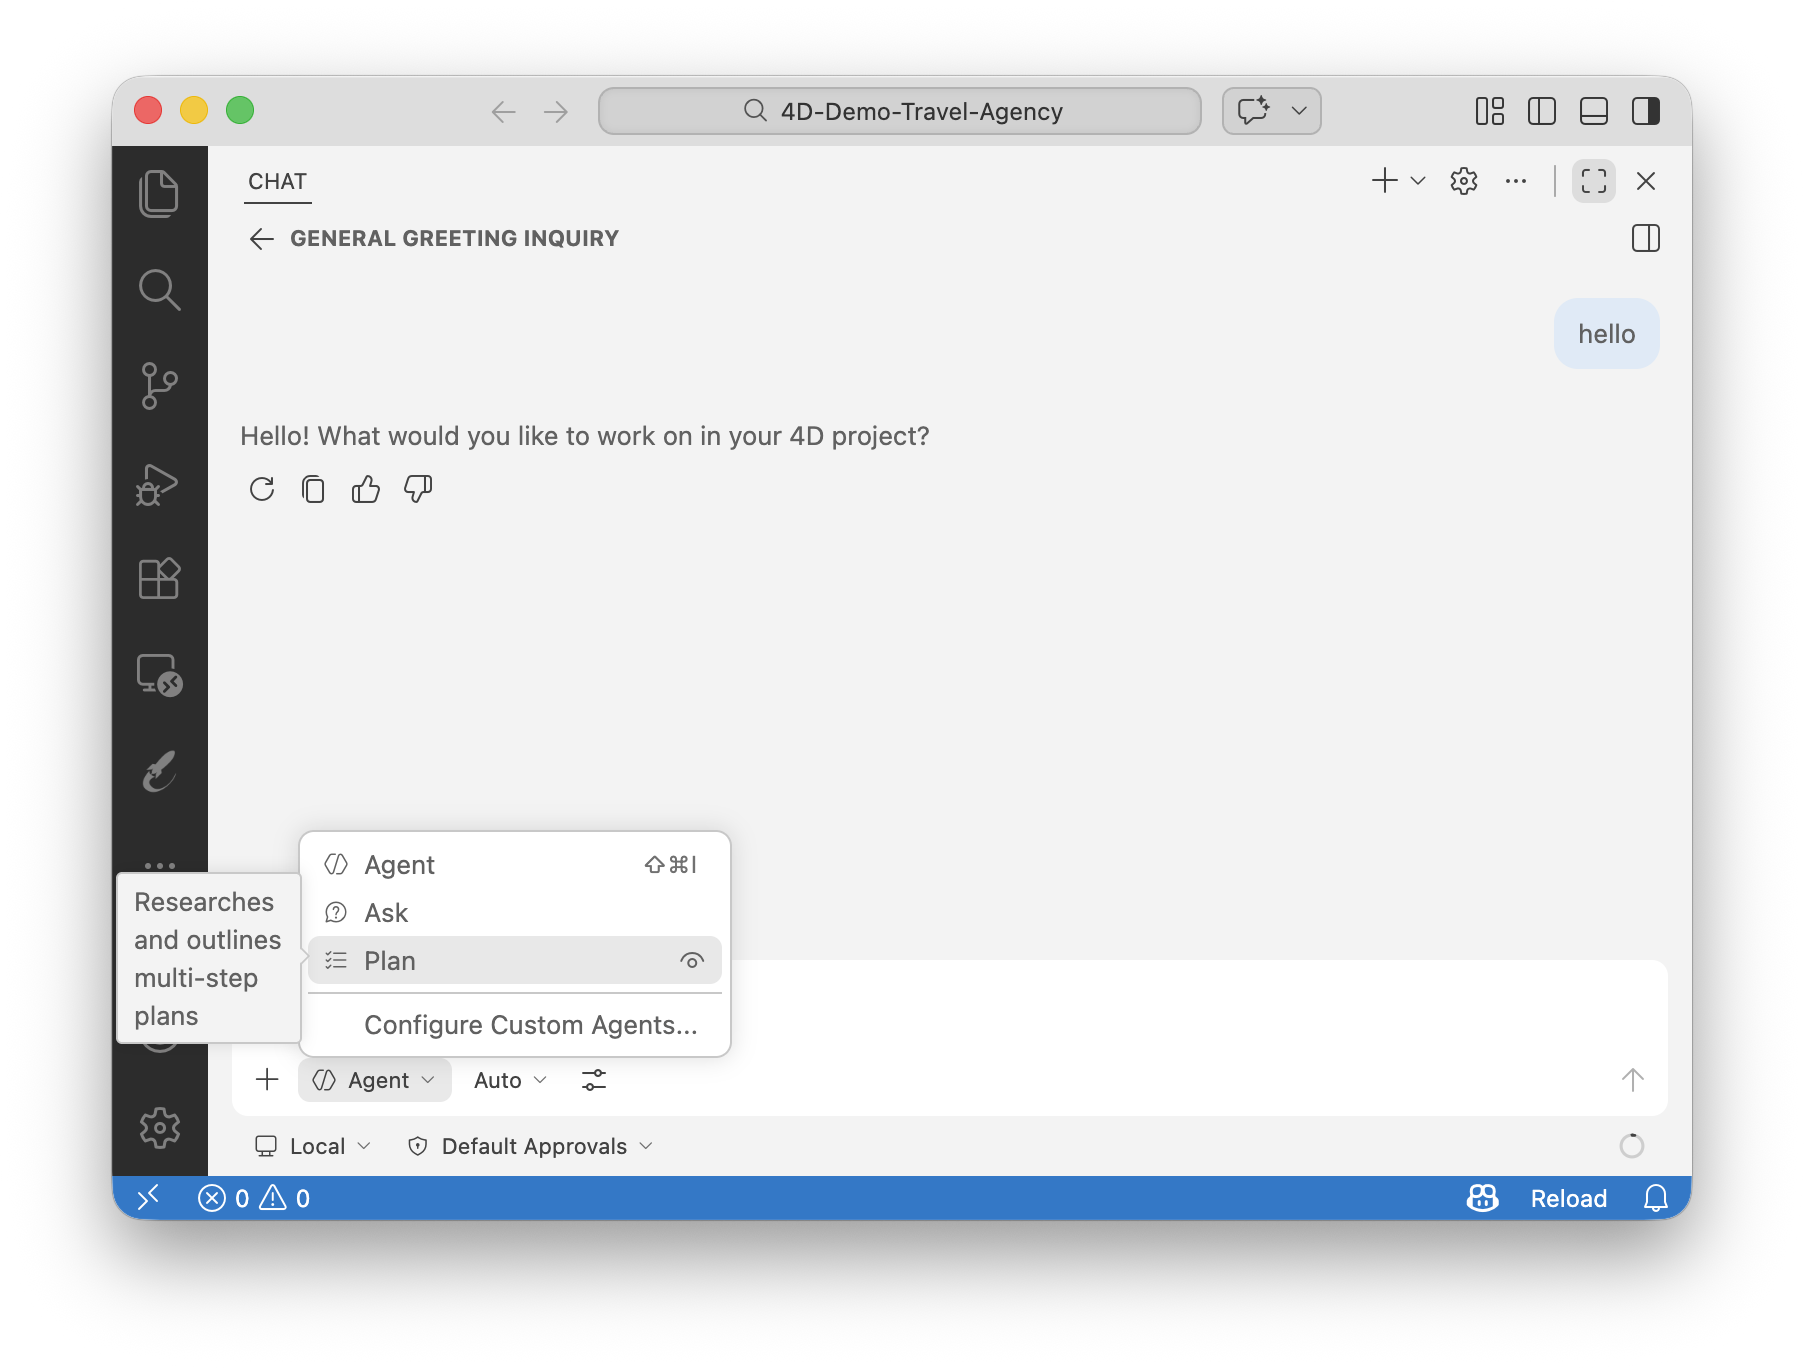Click Reload in the status bar
Image resolution: width=1804 pixels, height=1368 pixels.
pyautogui.click(x=1568, y=1198)
